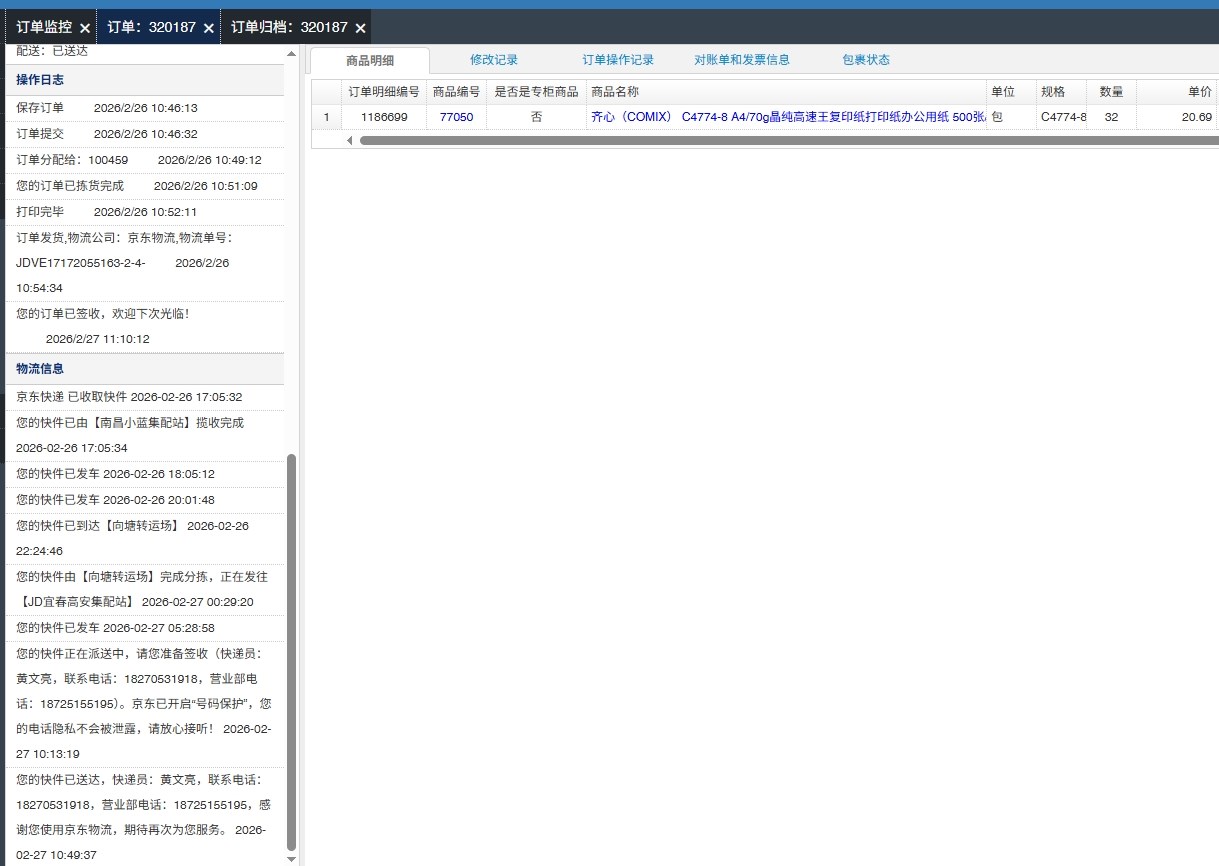Screen dimensions: 1219x866
Task: Select the 商品明细 tab
Action: (370, 60)
